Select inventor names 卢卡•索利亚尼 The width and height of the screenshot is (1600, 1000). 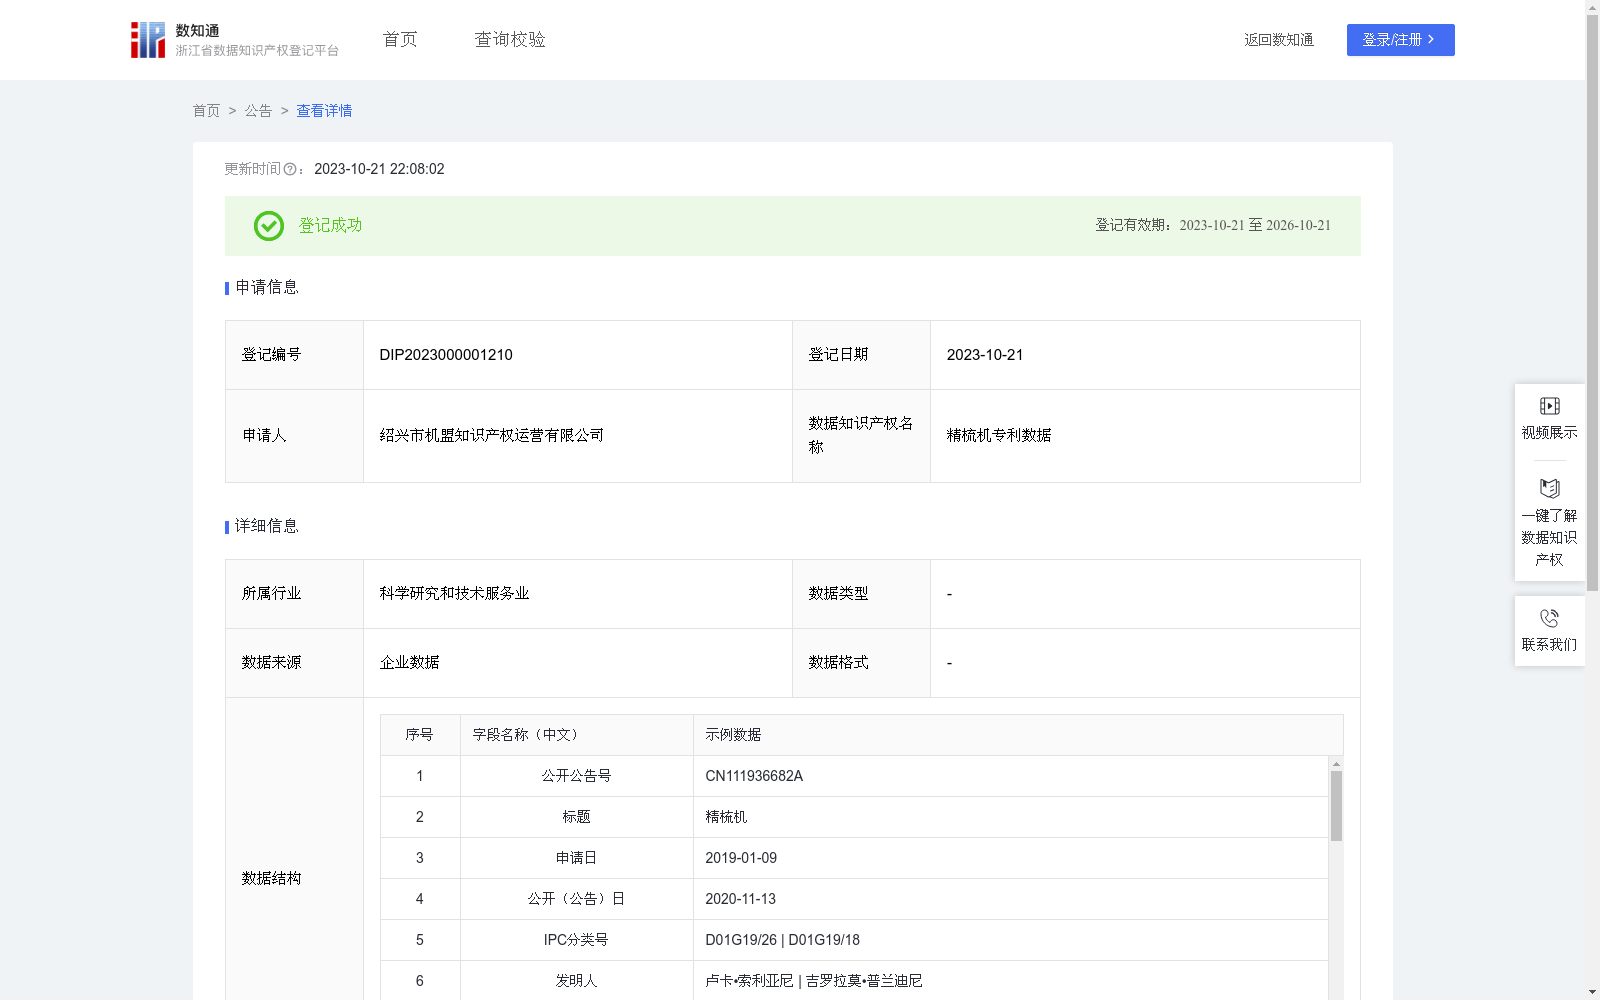click(x=749, y=981)
